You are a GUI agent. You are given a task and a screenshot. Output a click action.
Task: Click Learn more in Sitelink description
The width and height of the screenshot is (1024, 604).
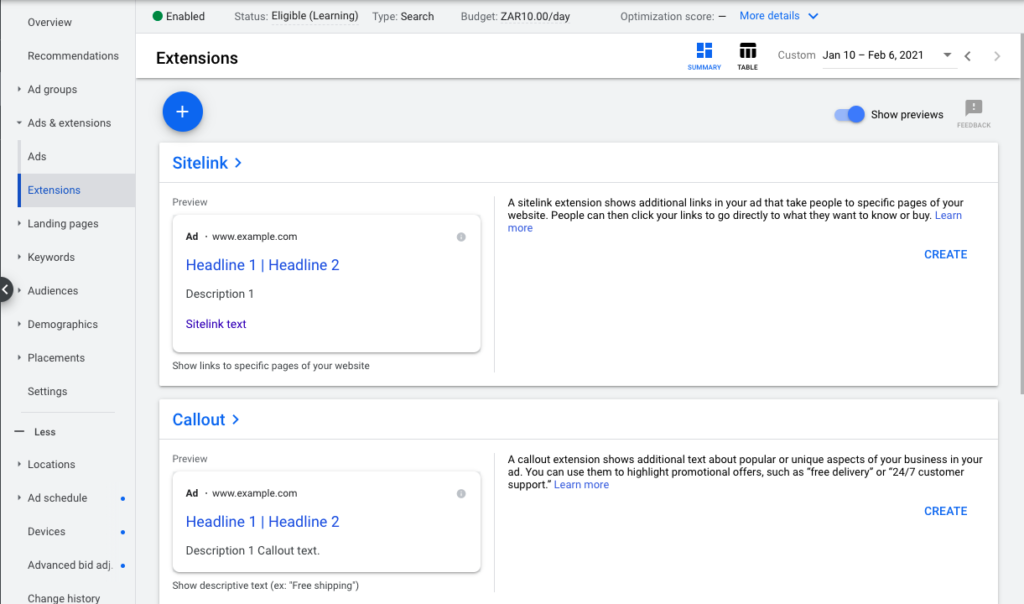(x=948, y=215)
